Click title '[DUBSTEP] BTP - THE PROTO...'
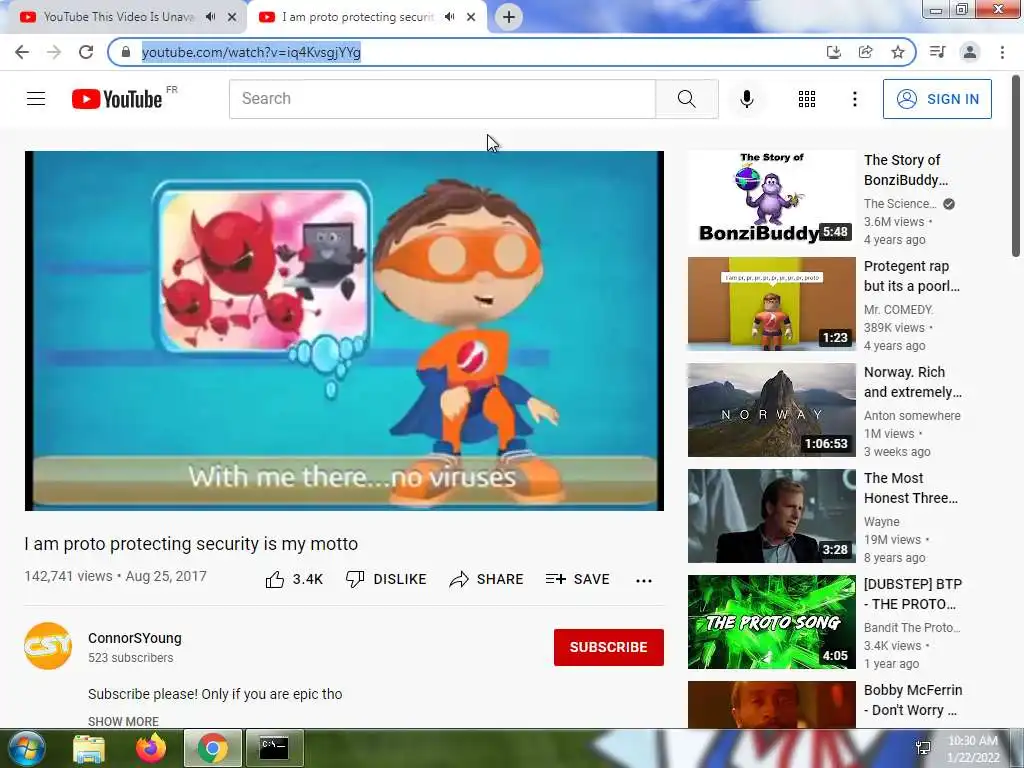The image size is (1024, 768). tap(912, 594)
